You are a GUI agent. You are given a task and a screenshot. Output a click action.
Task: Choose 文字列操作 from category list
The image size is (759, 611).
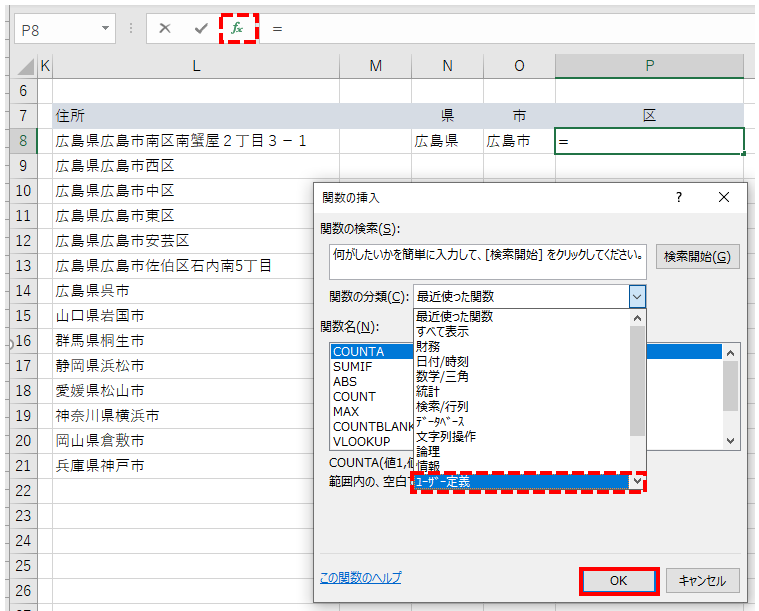(x=446, y=436)
